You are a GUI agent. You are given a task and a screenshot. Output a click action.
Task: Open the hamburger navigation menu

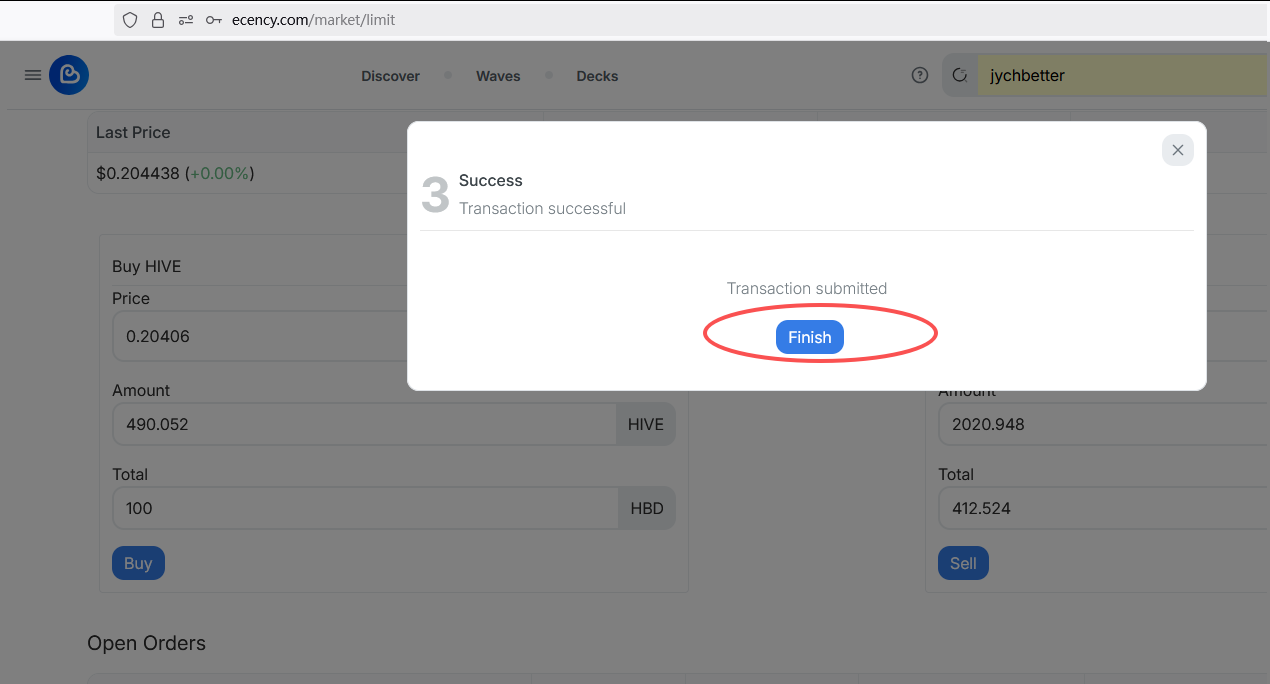[x=33, y=75]
